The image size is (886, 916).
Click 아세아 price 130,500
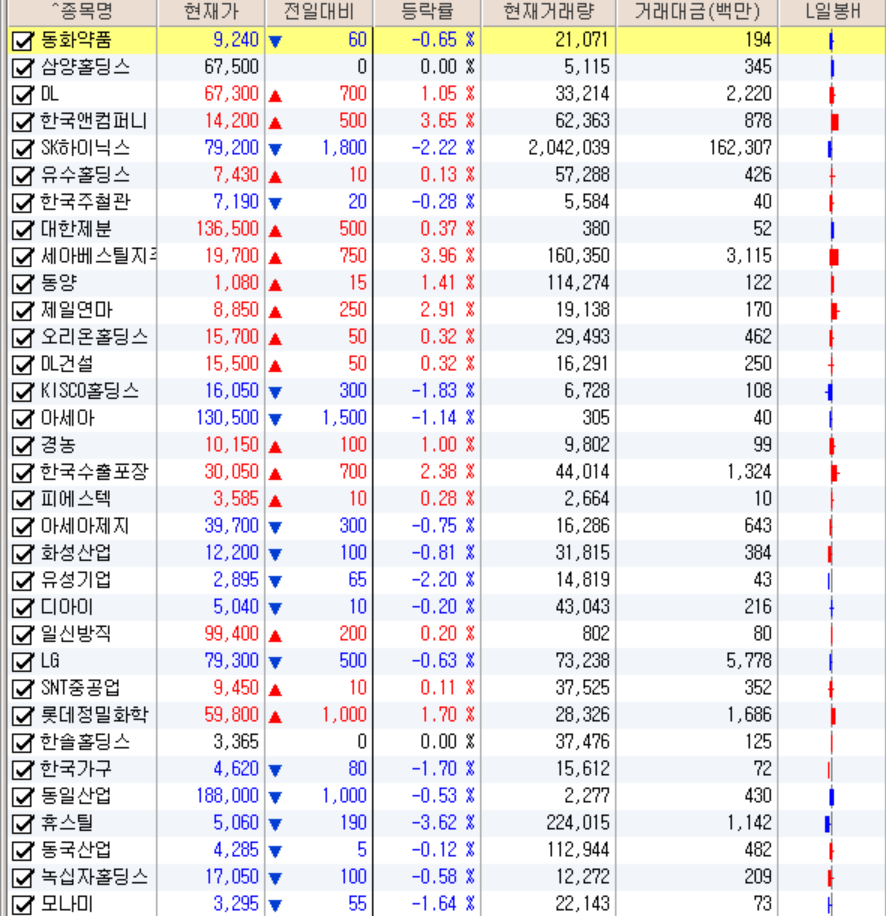coord(227,418)
